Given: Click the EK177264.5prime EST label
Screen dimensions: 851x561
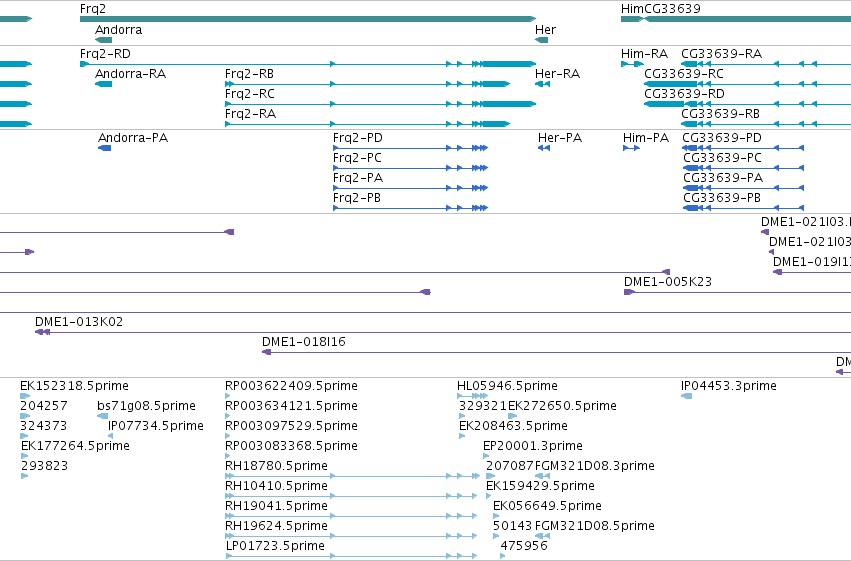Looking at the screenshot, I should point(75,446).
